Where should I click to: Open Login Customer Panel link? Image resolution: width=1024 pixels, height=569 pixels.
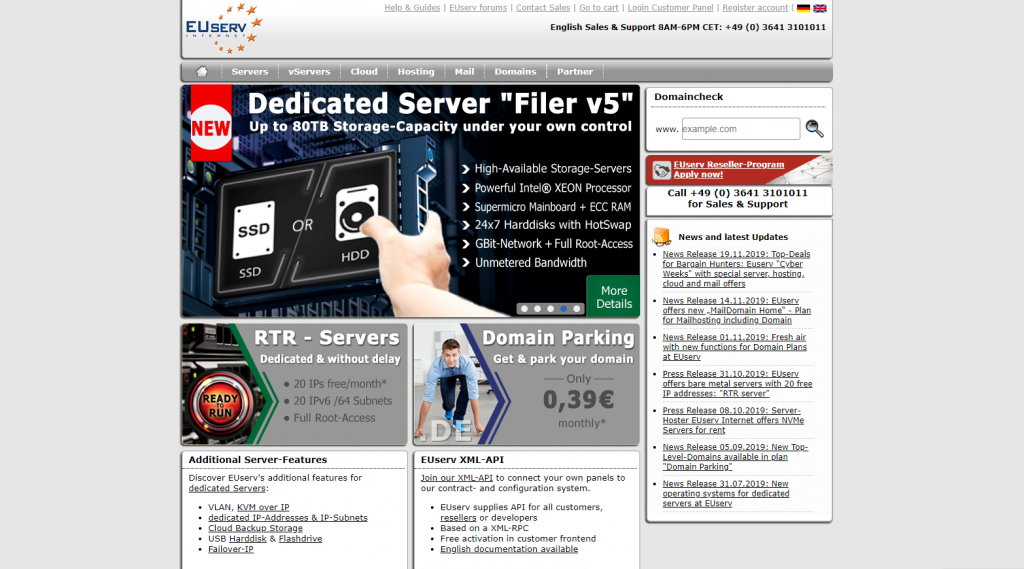tap(670, 8)
